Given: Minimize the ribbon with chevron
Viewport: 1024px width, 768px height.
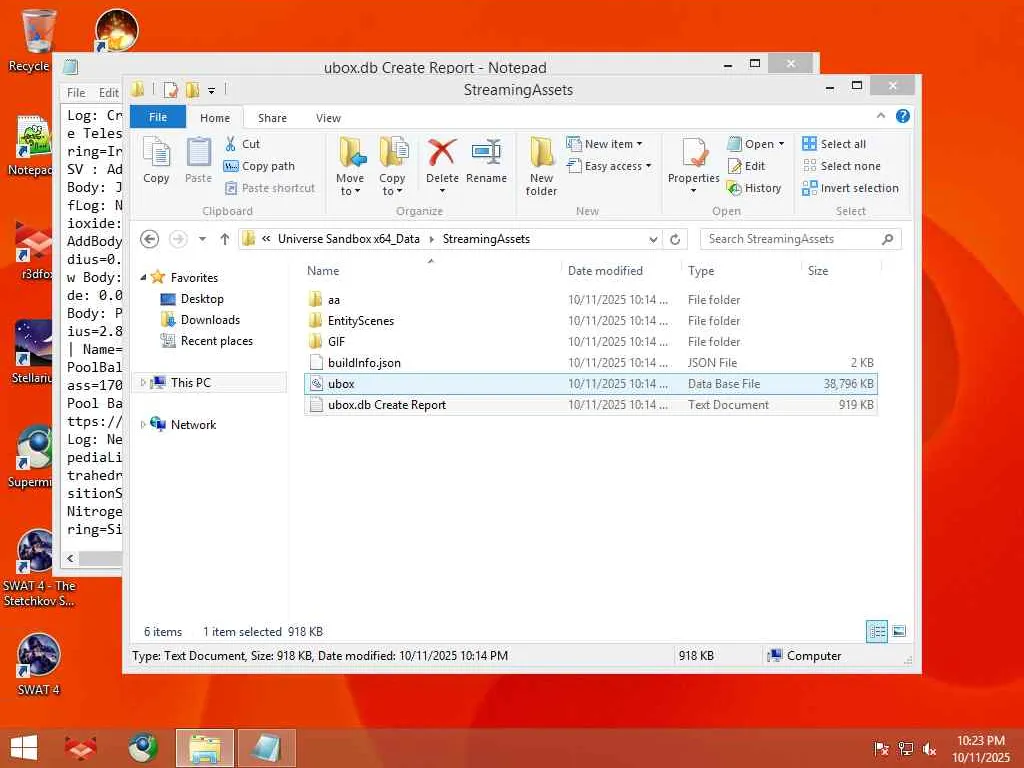Looking at the screenshot, I should click(880, 116).
